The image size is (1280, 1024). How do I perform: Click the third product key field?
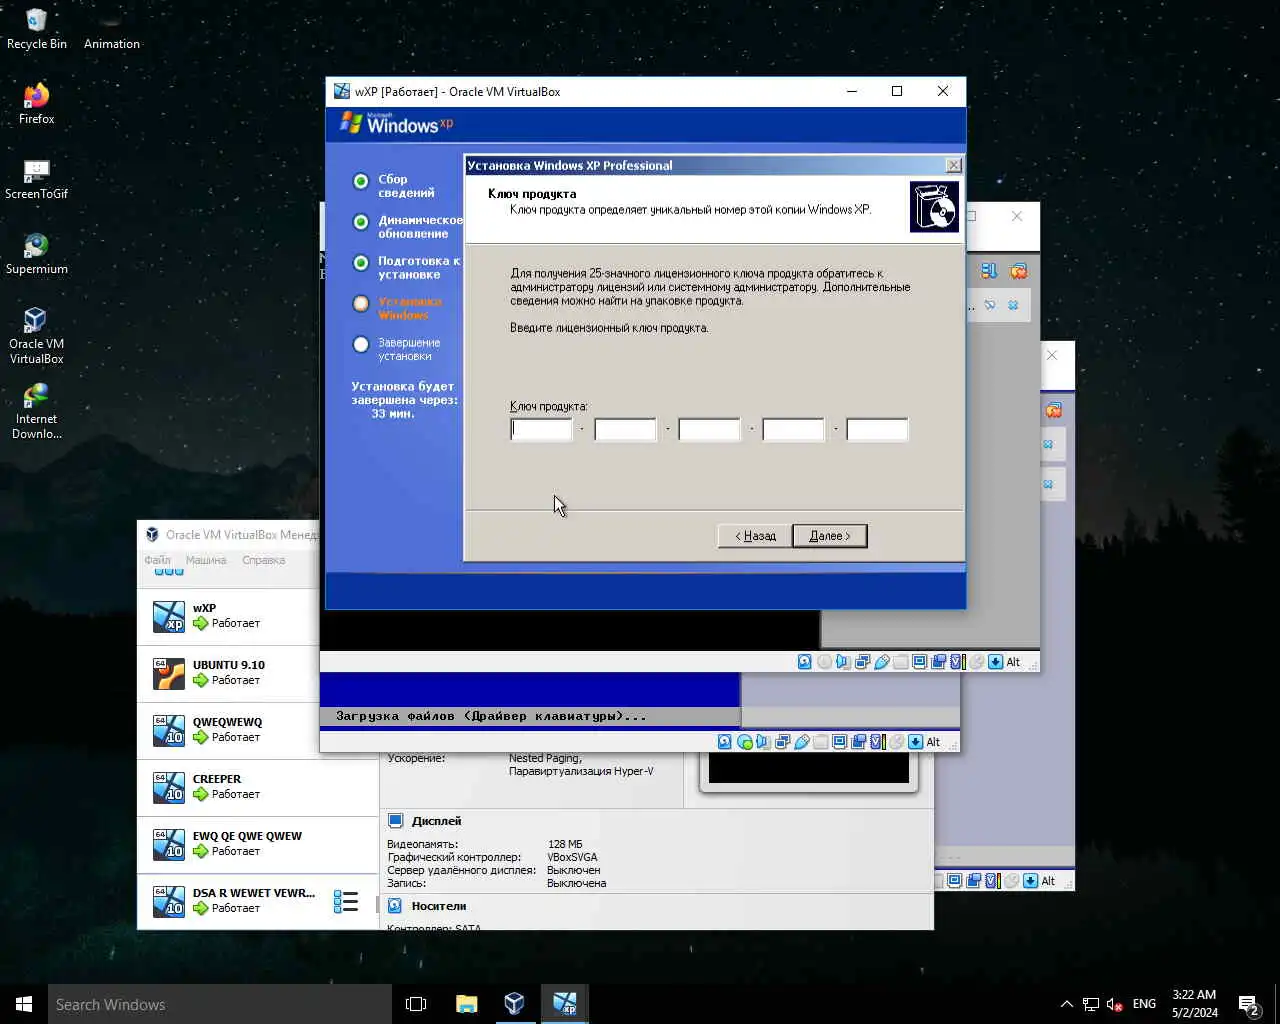710,430
